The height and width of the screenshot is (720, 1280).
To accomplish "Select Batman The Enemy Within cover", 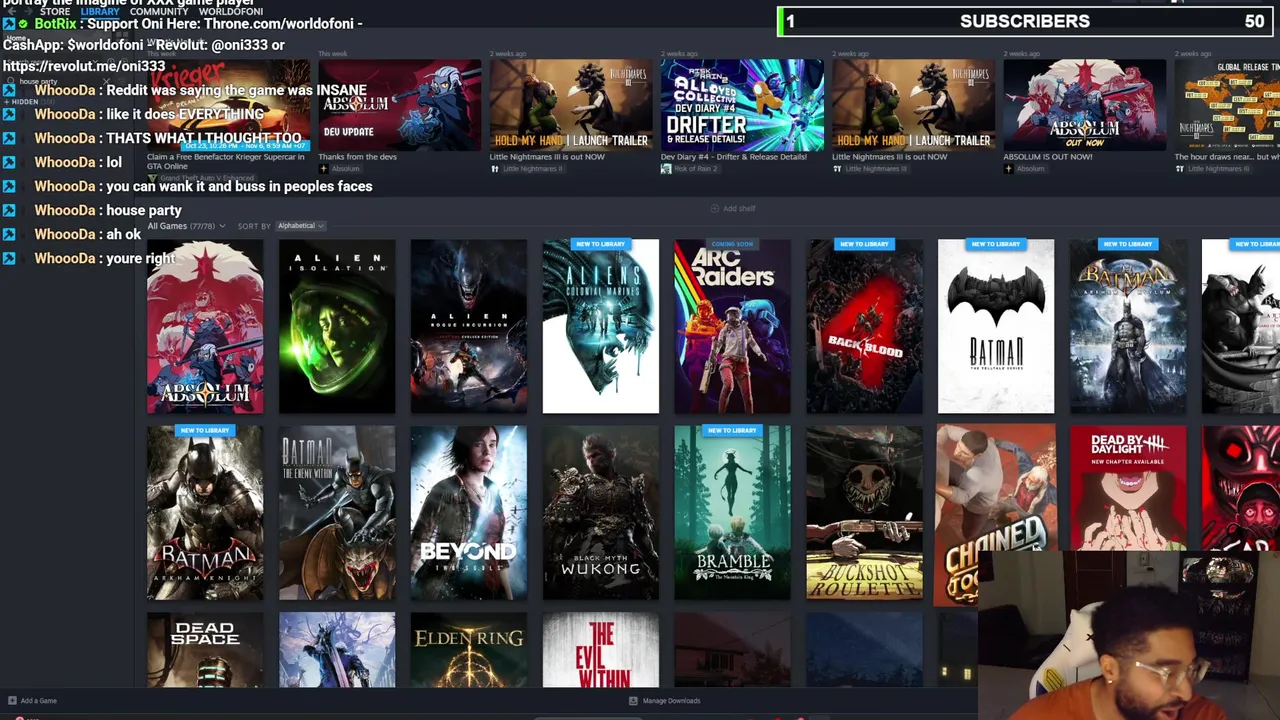I will pyautogui.click(x=337, y=513).
